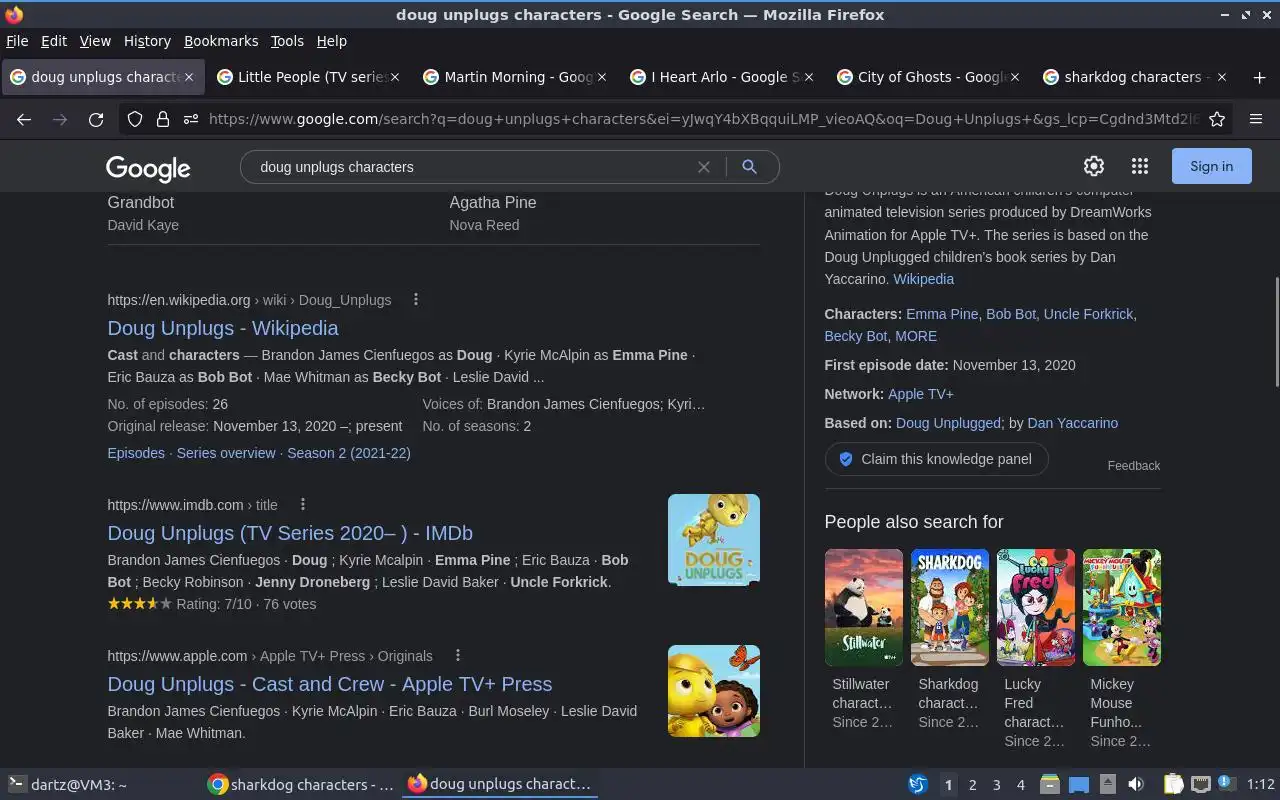This screenshot has width=1280, height=800.
Task: Open a new tab with plus button
Action: pyautogui.click(x=1259, y=77)
